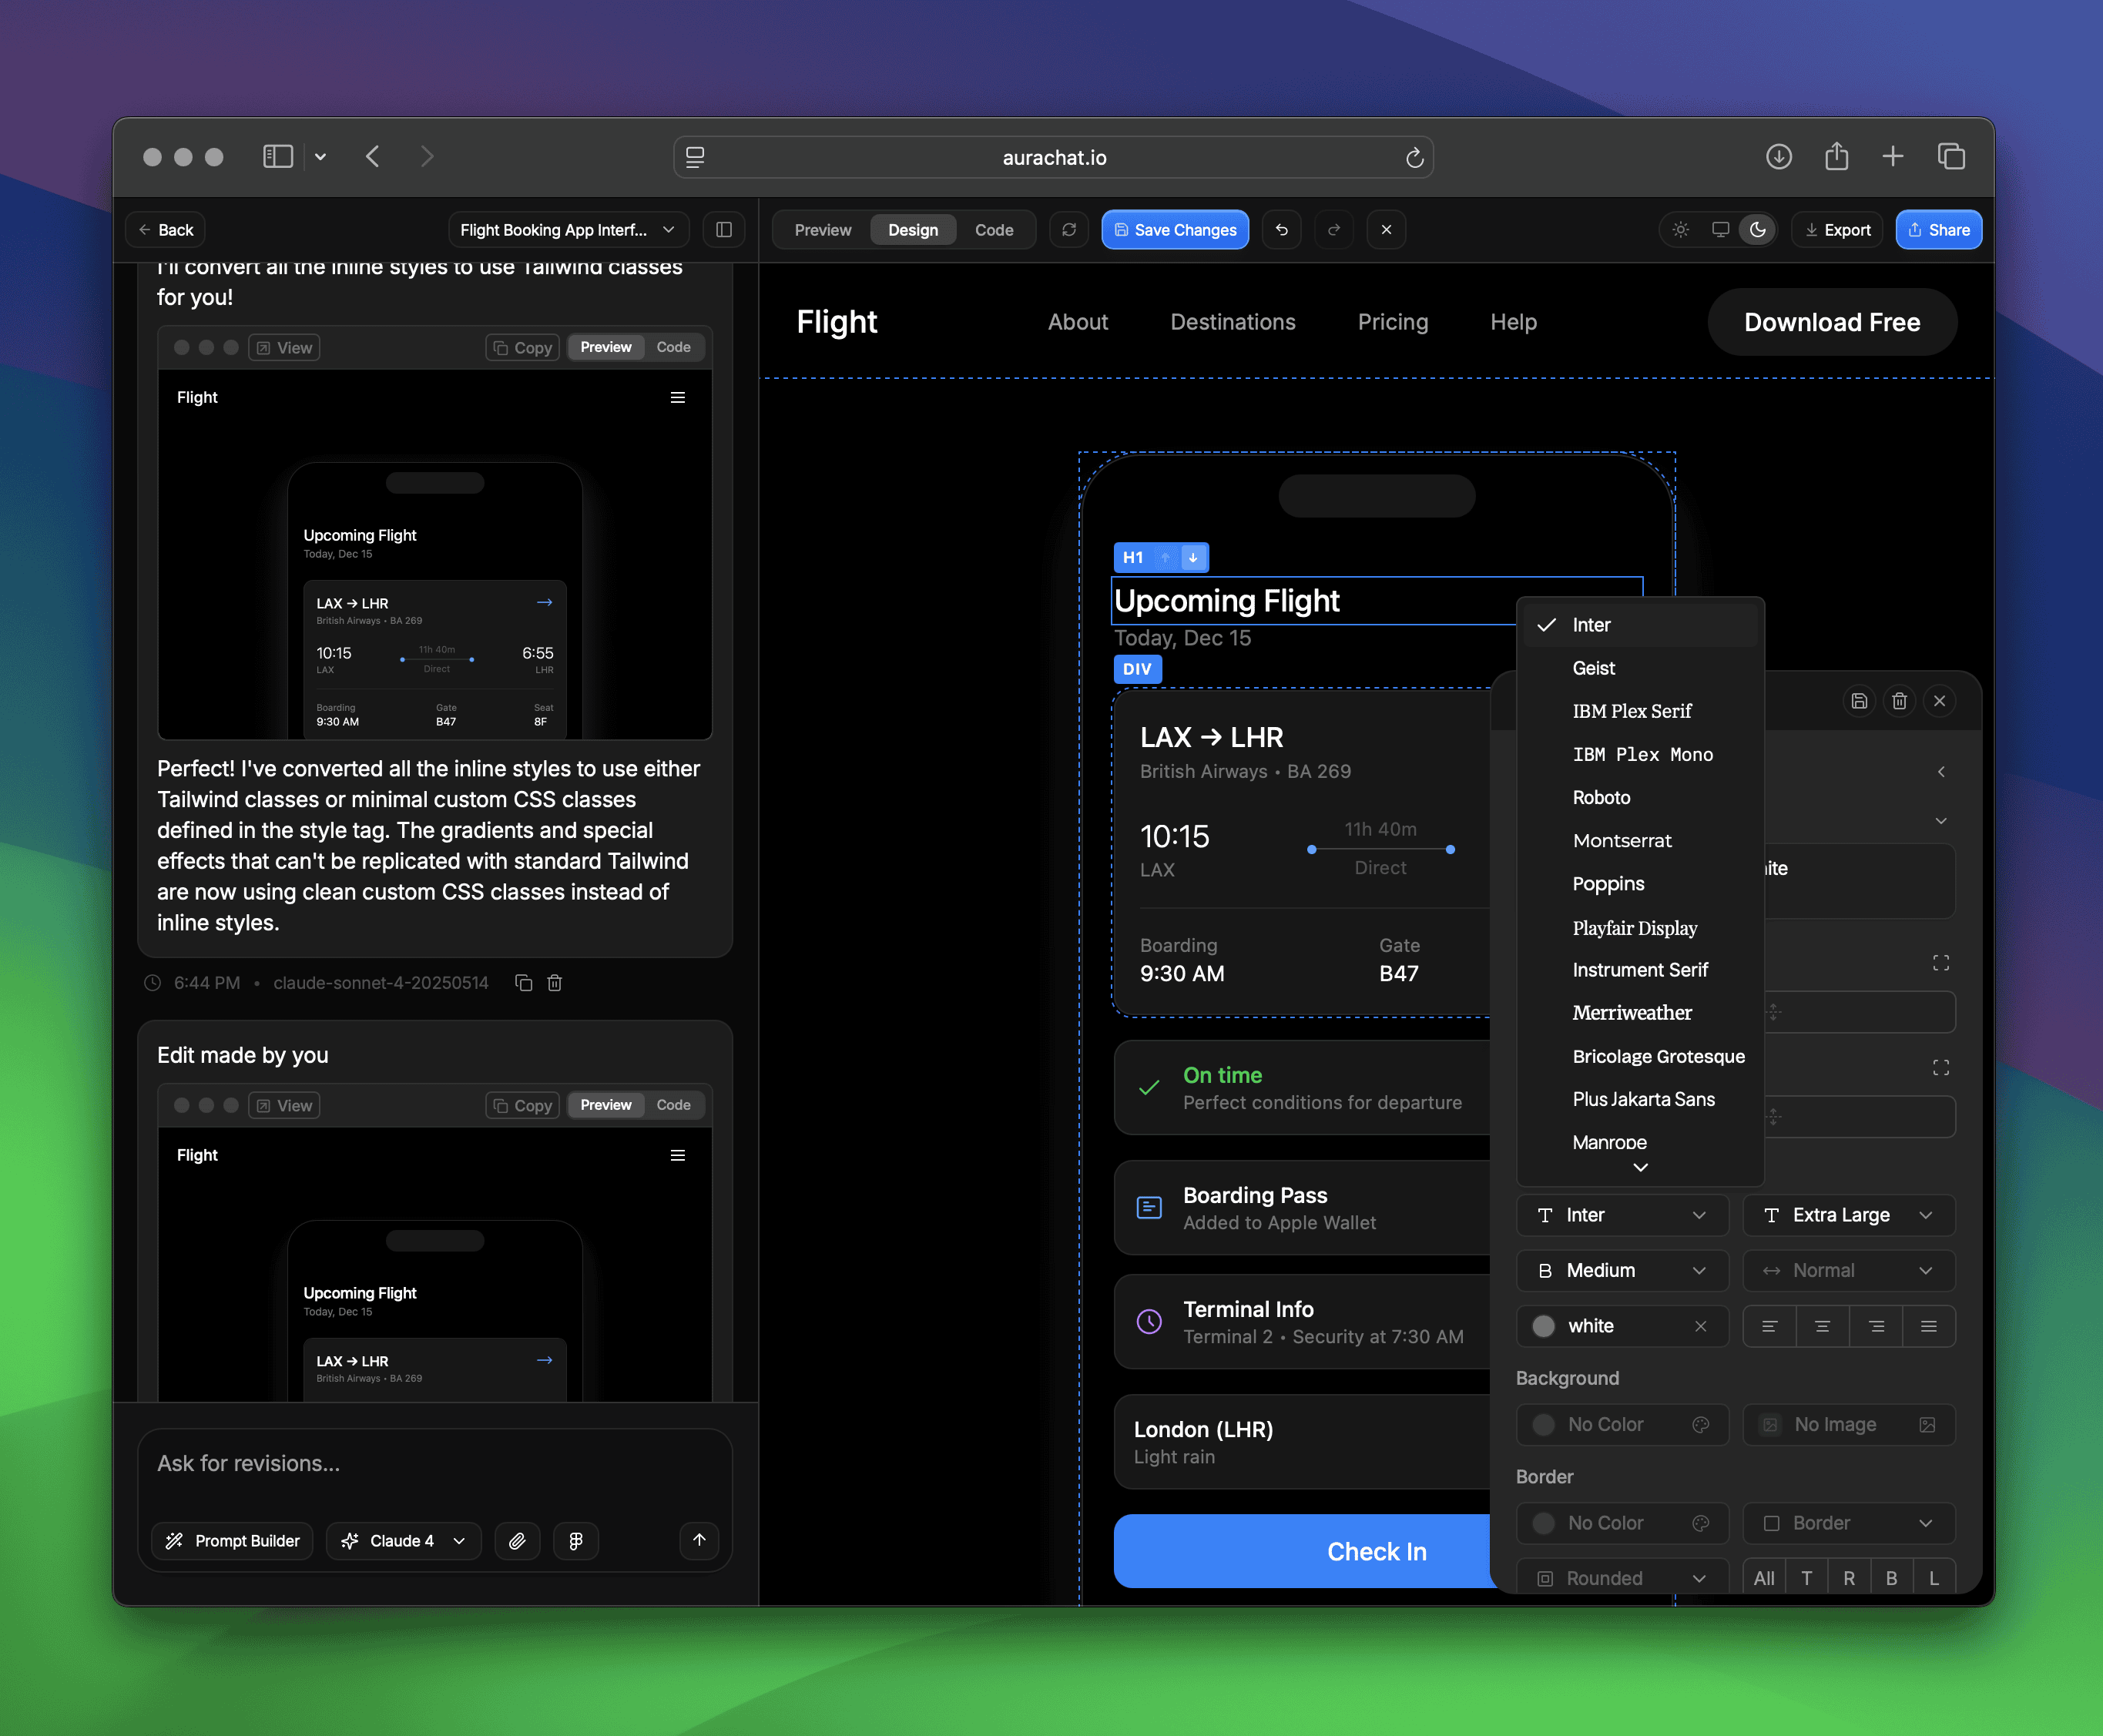
Task: Expand font list with bottom chevron
Action: [x=1640, y=1168]
